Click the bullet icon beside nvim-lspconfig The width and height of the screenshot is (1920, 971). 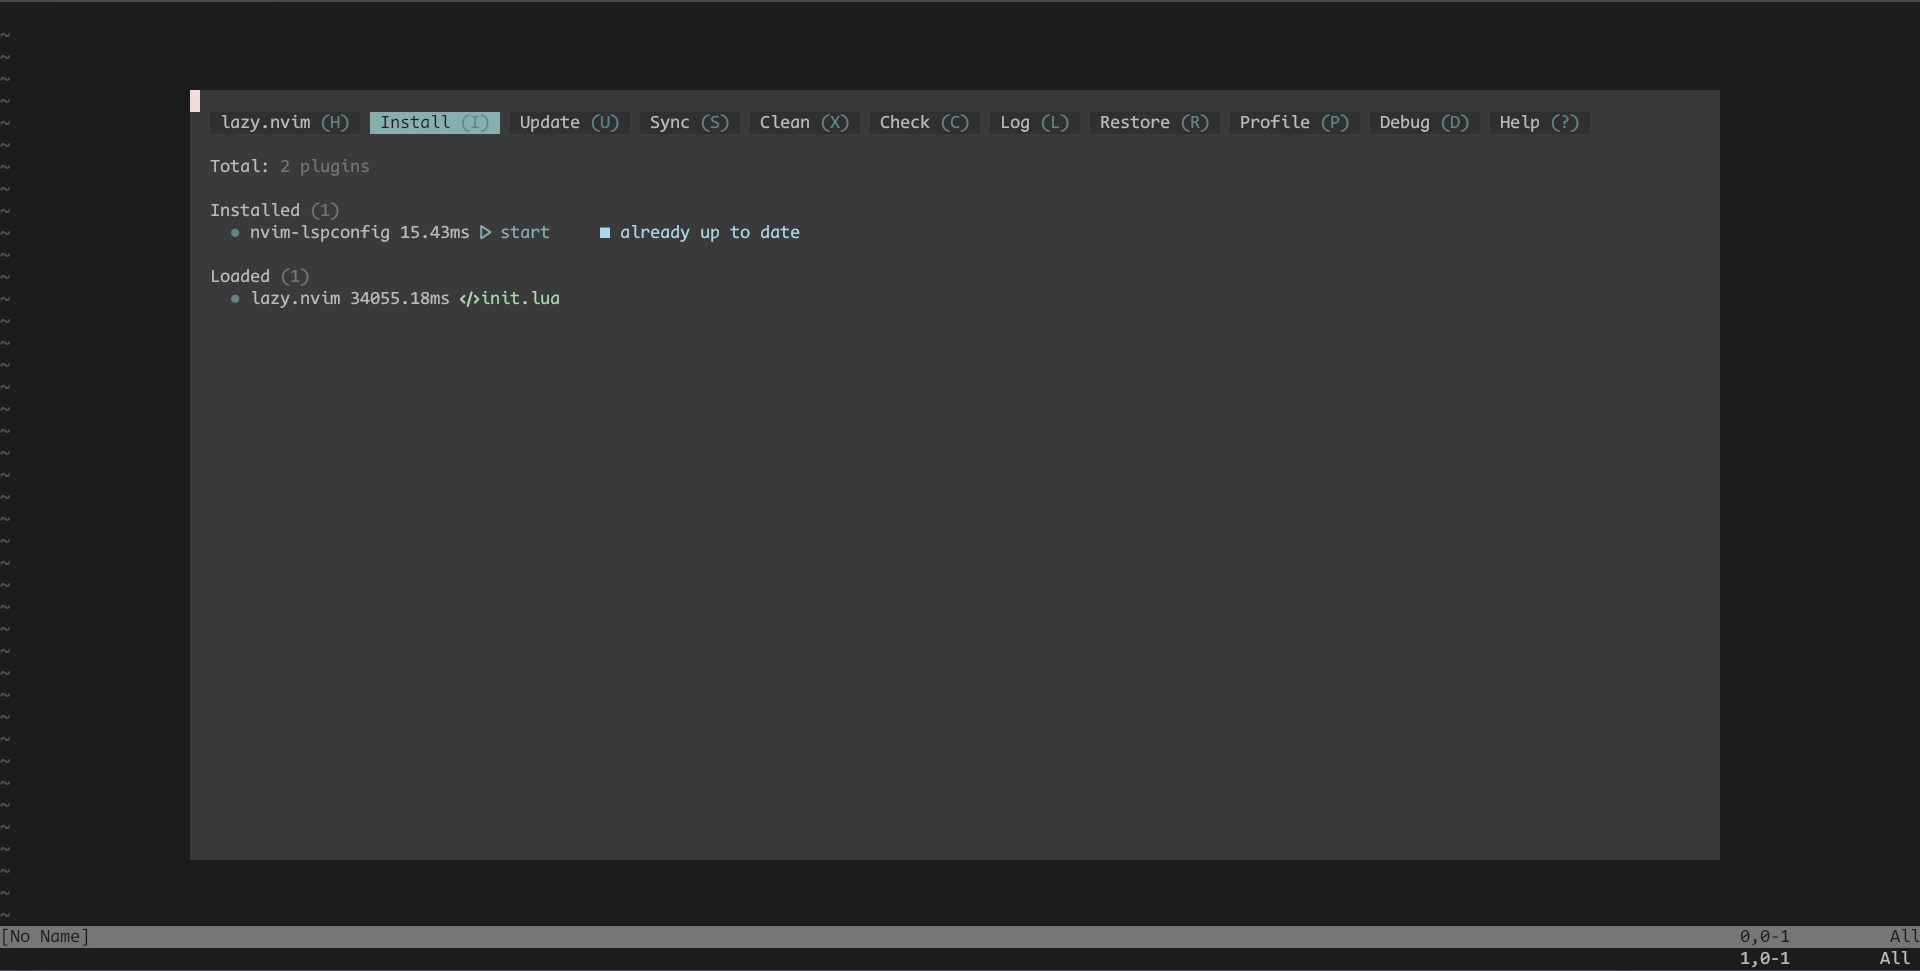tap(235, 232)
